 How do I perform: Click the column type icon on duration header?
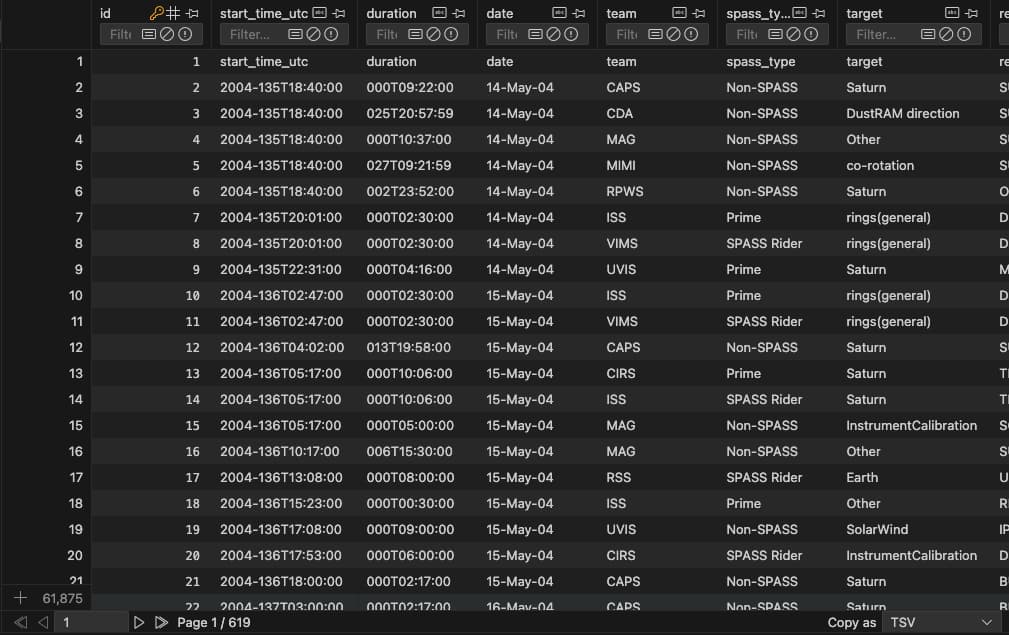coord(440,13)
